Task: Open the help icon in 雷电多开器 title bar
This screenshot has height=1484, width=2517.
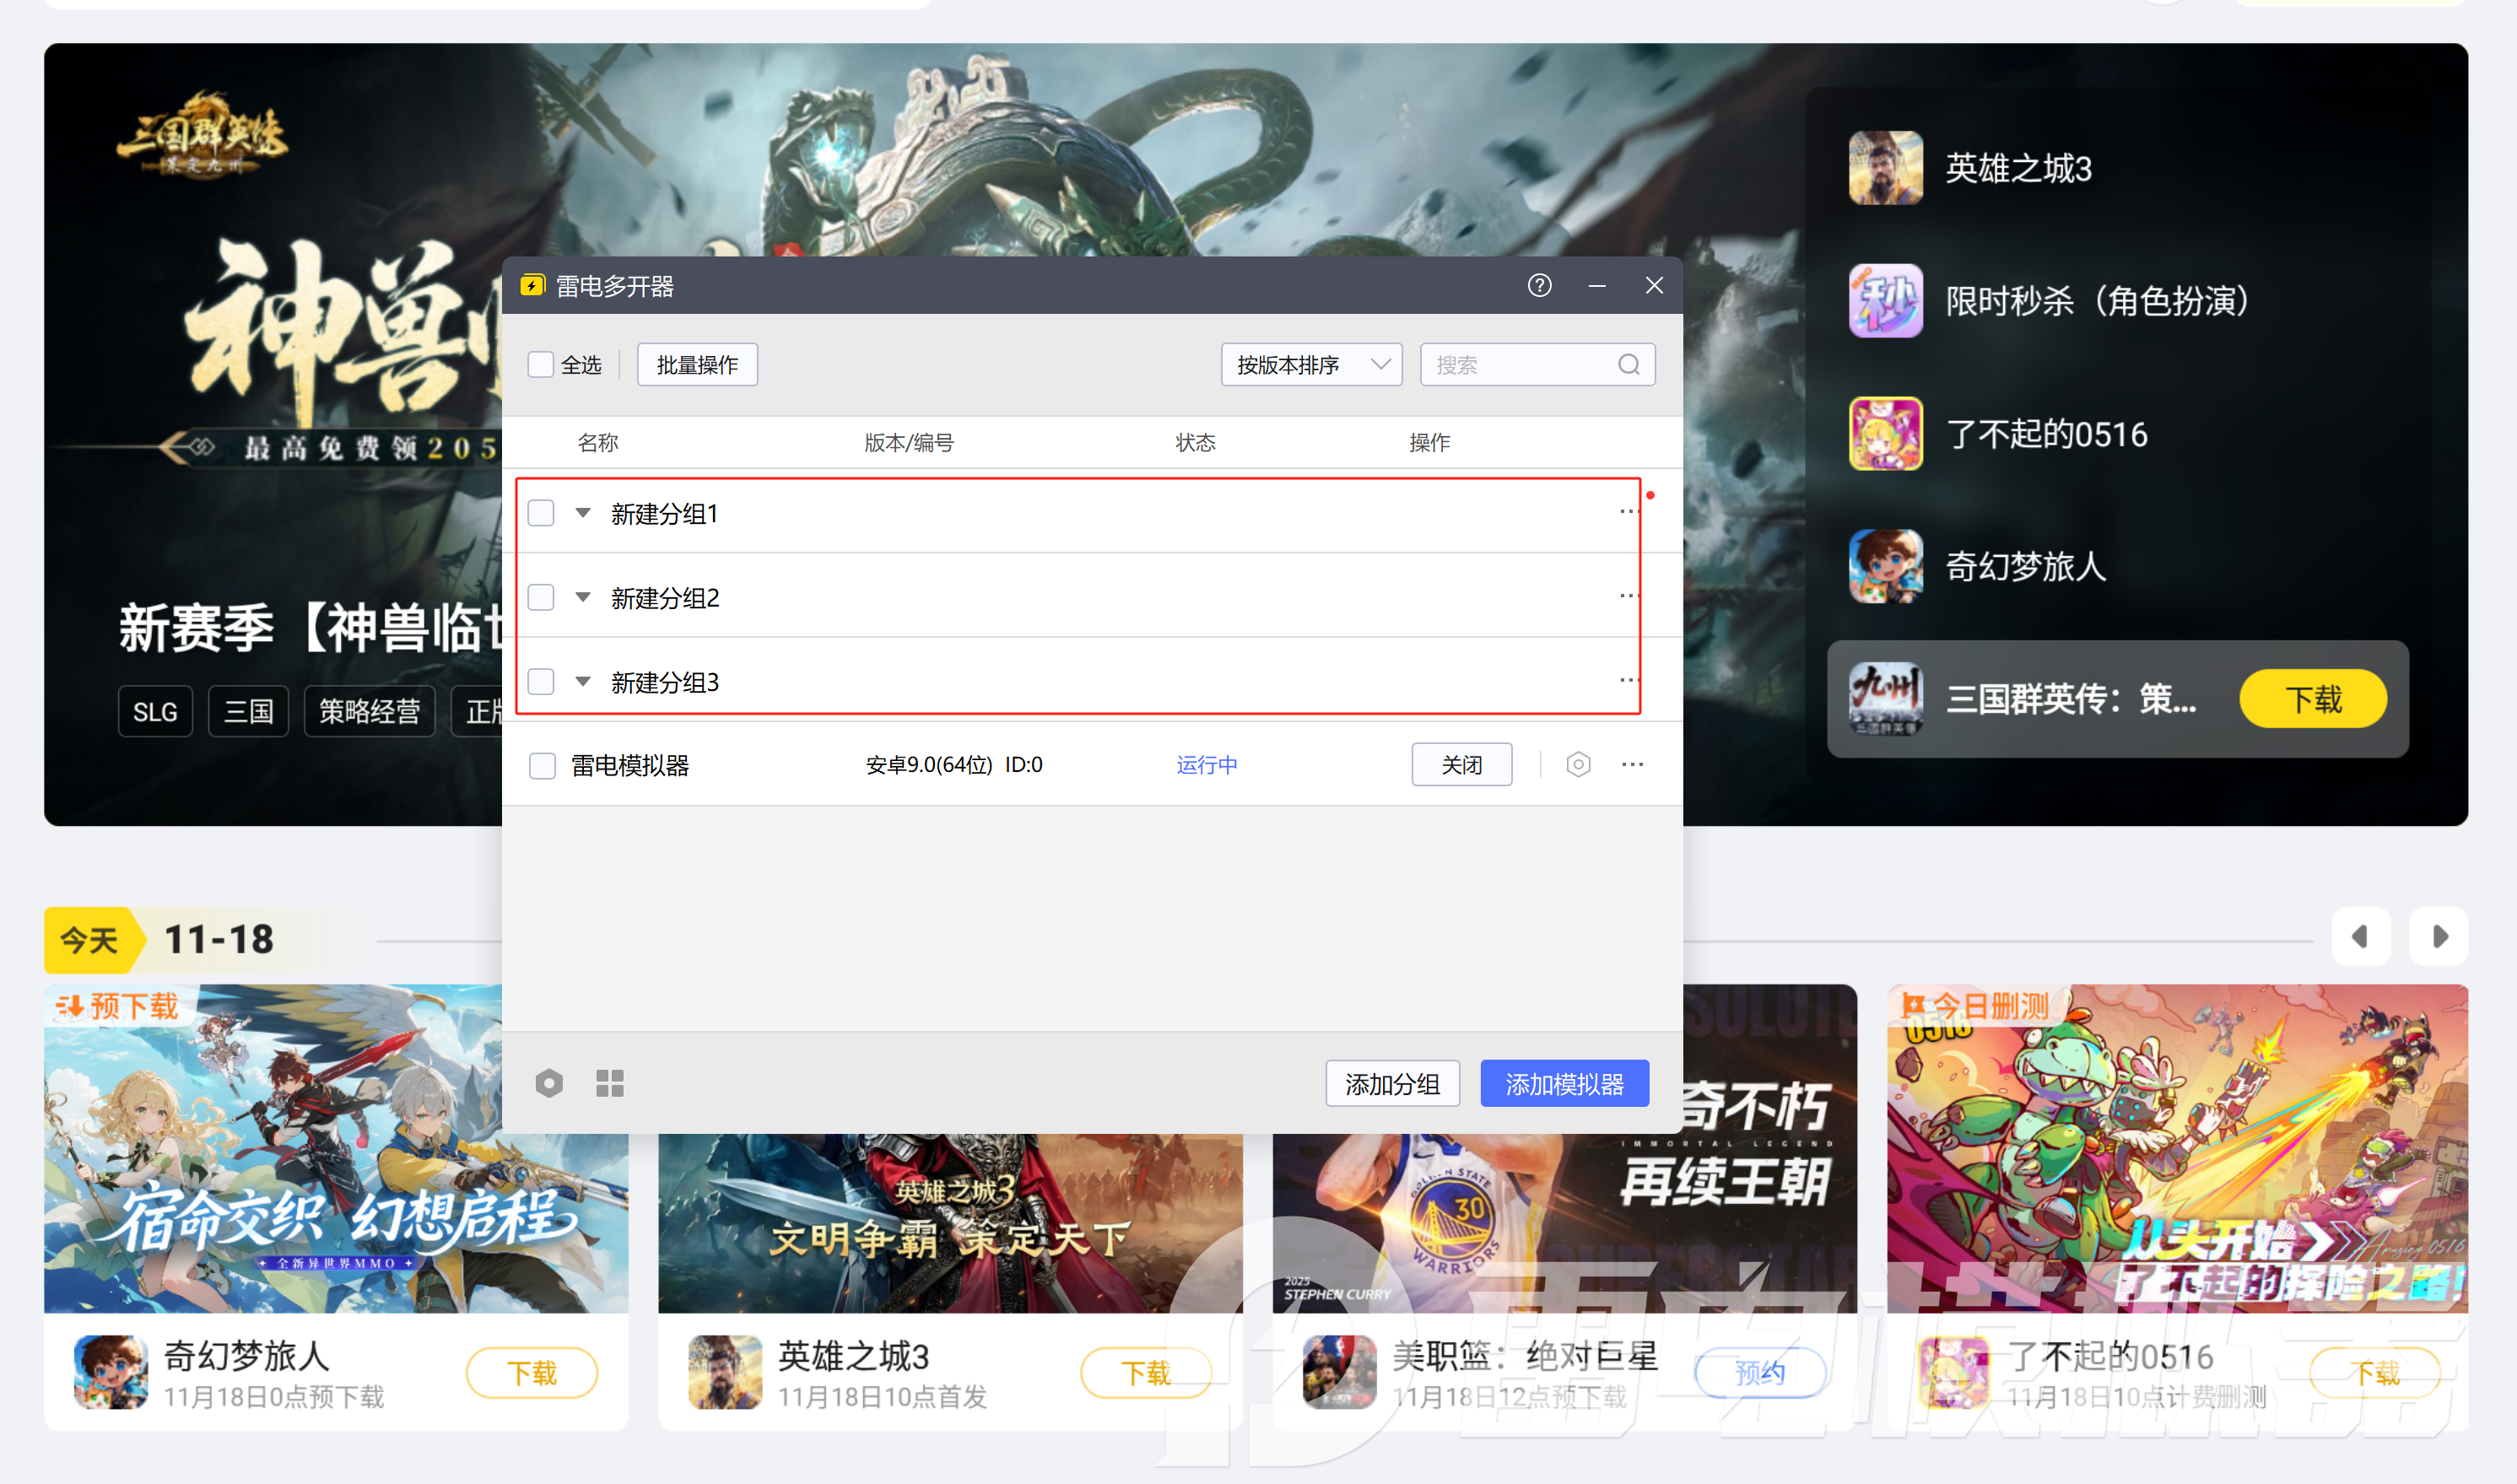Action: pyautogui.click(x=1538, y=285)
